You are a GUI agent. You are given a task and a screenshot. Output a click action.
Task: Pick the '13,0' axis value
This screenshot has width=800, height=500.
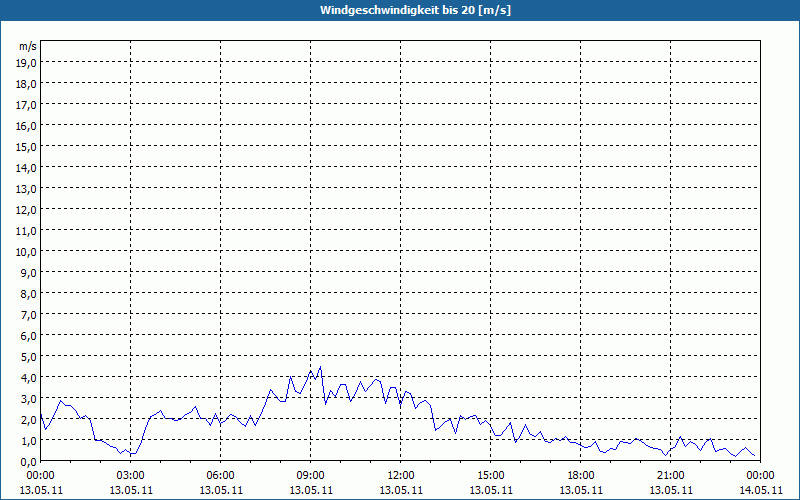(28, 189)
